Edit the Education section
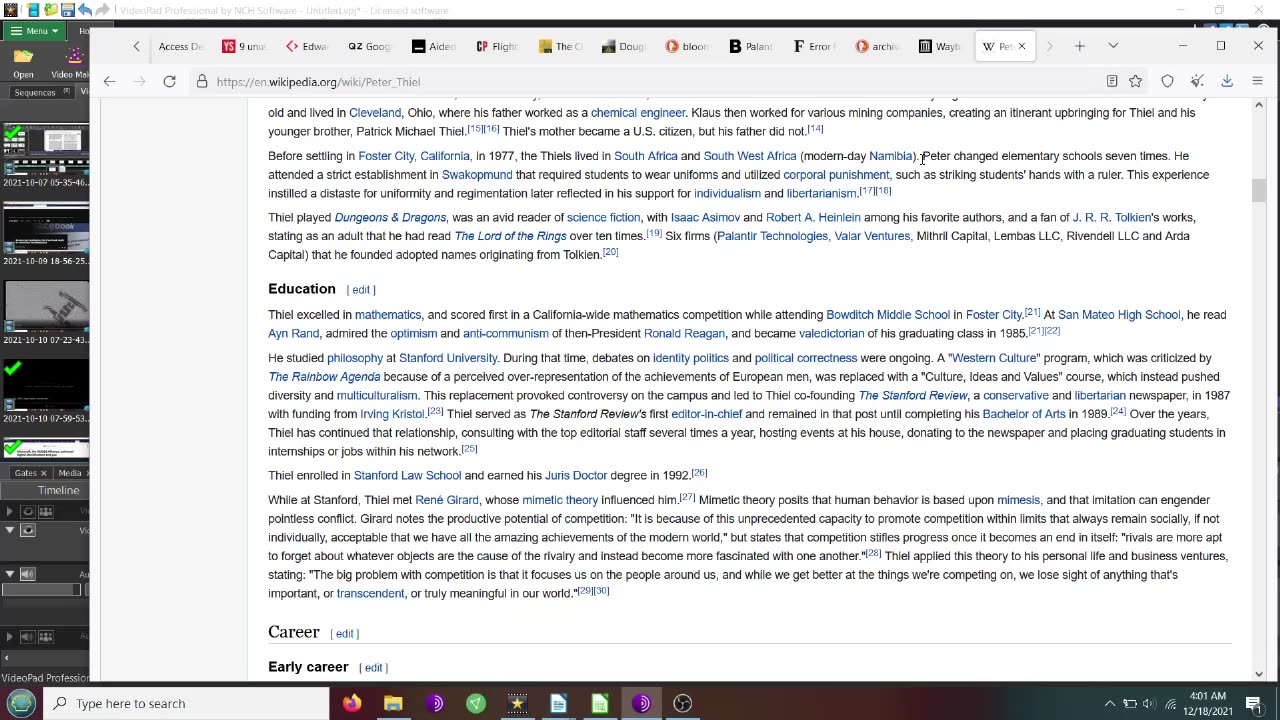This screenshot has width=1280, height=720. [361, 290]
